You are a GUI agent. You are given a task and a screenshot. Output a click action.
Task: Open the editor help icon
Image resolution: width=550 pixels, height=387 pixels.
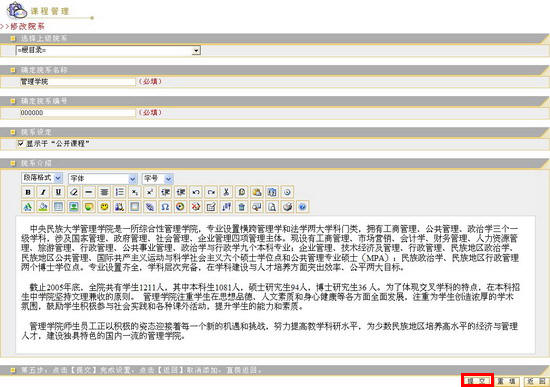coord(302,207)
